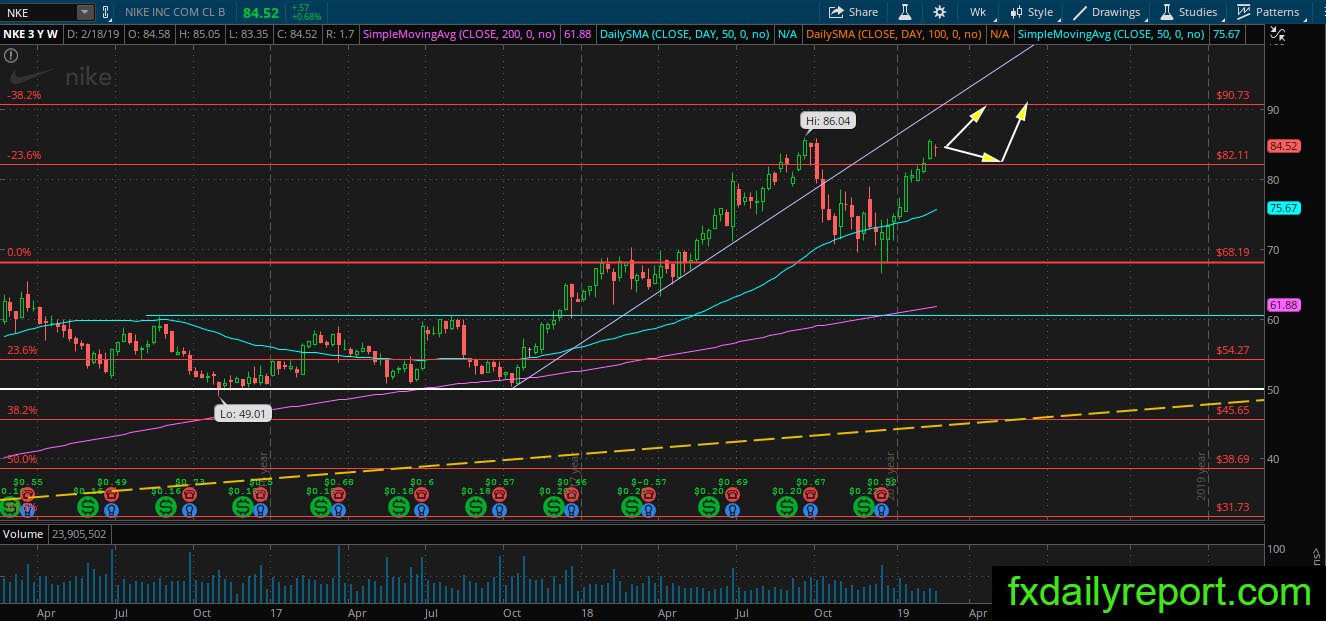Click the blue lightbulb icon below $0.69 earnings
Viewport: 1326px width, 621px height.
click(x=733, y=509)
